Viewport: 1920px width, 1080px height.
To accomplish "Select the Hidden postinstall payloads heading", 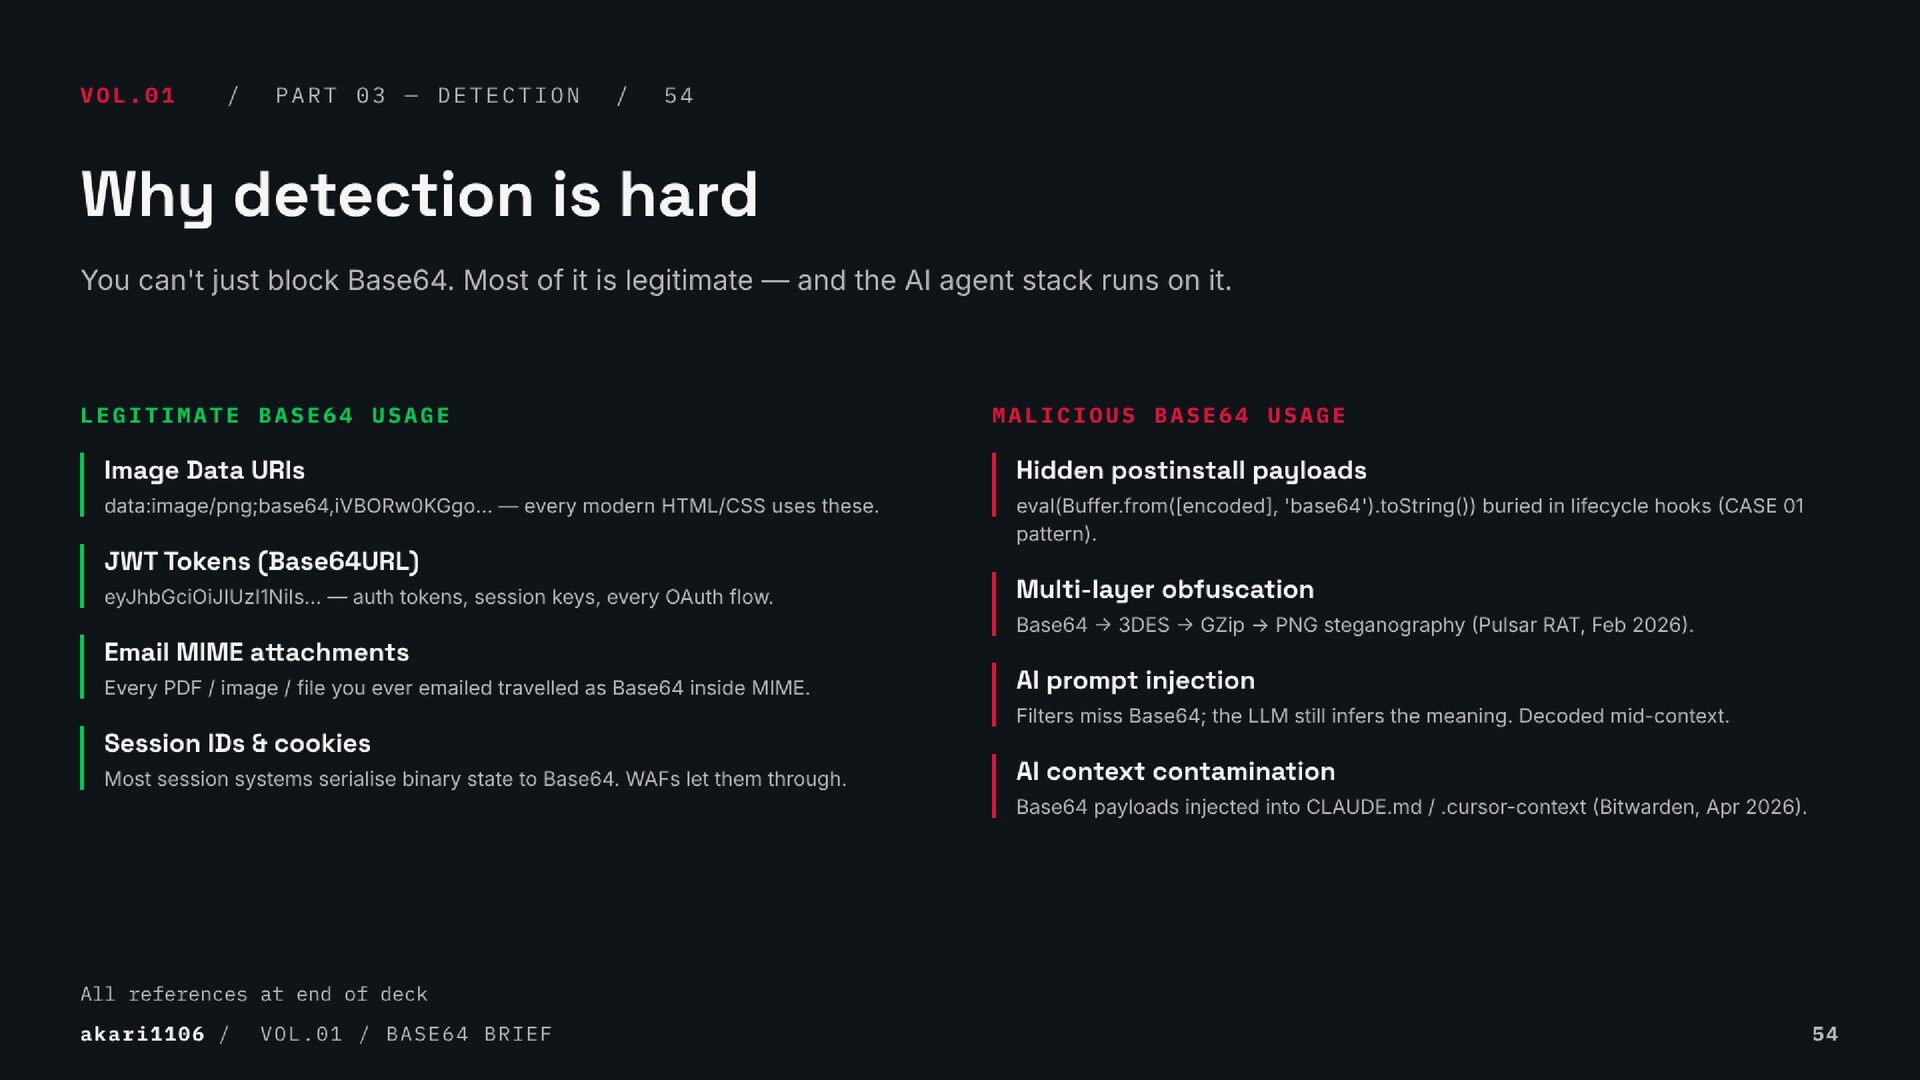I will coord(1191,470).
